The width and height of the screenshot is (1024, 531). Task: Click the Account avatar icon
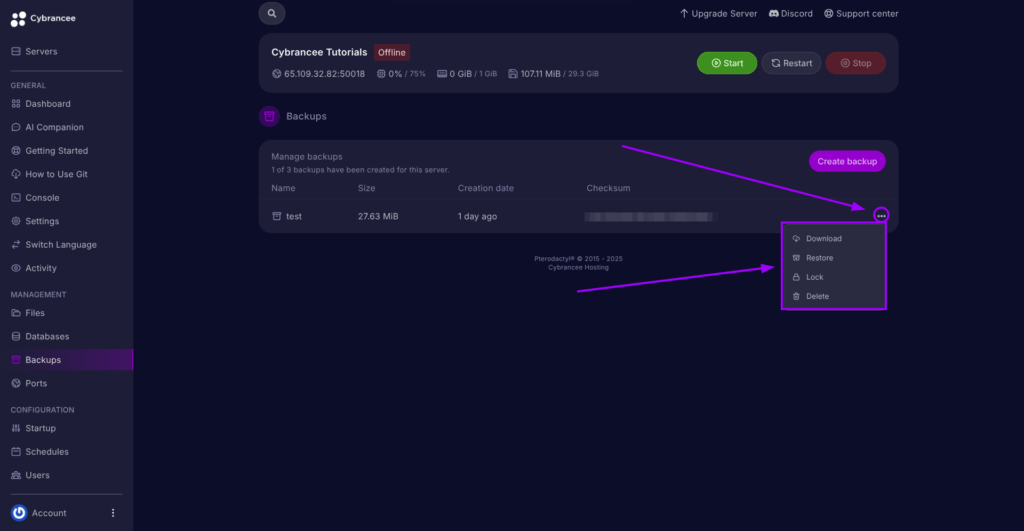click(19, 513)
